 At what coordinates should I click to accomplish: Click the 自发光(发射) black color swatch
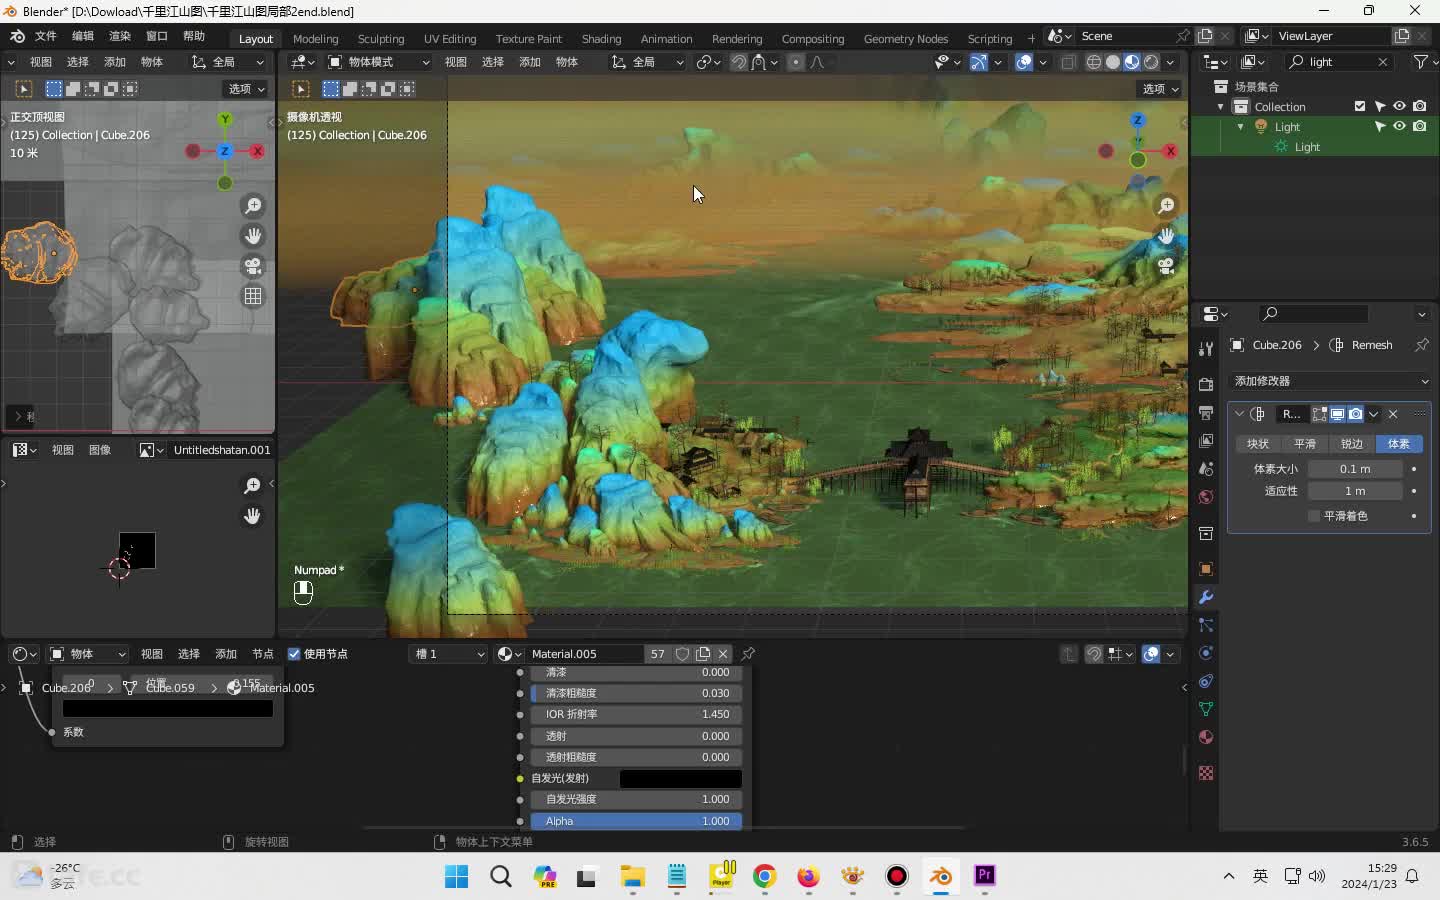(681, 779)
